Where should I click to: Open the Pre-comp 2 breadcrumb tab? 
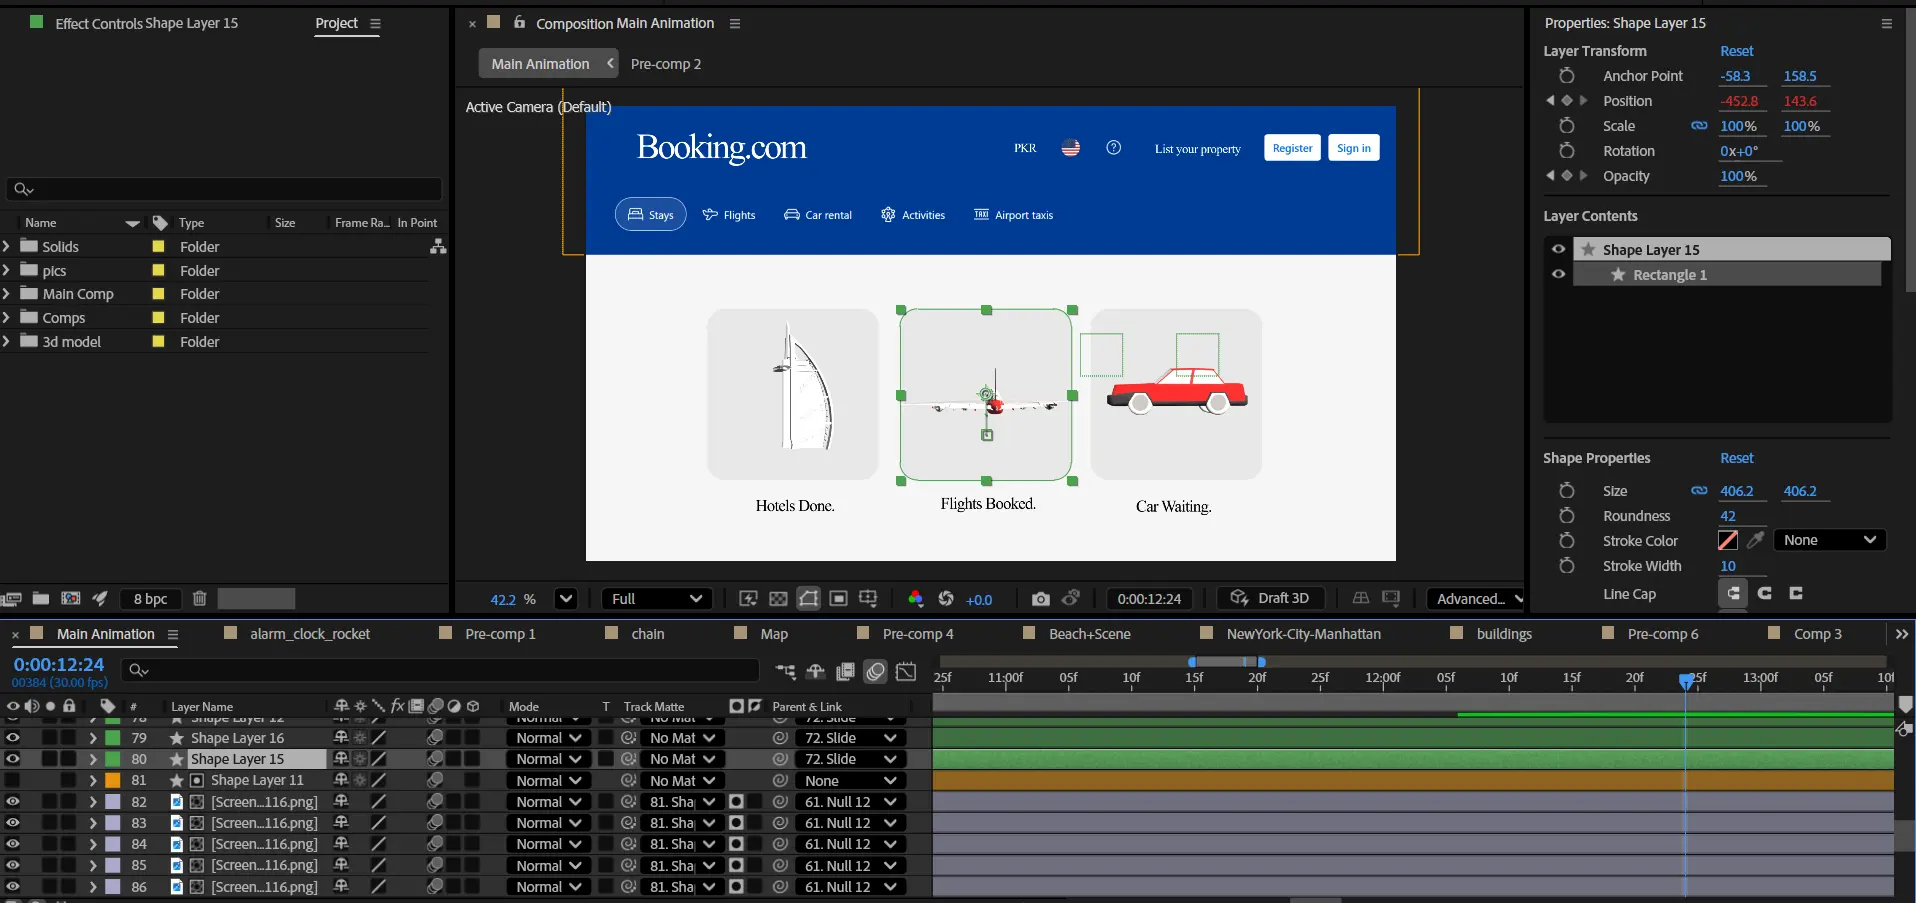click(x=665, y=64)
